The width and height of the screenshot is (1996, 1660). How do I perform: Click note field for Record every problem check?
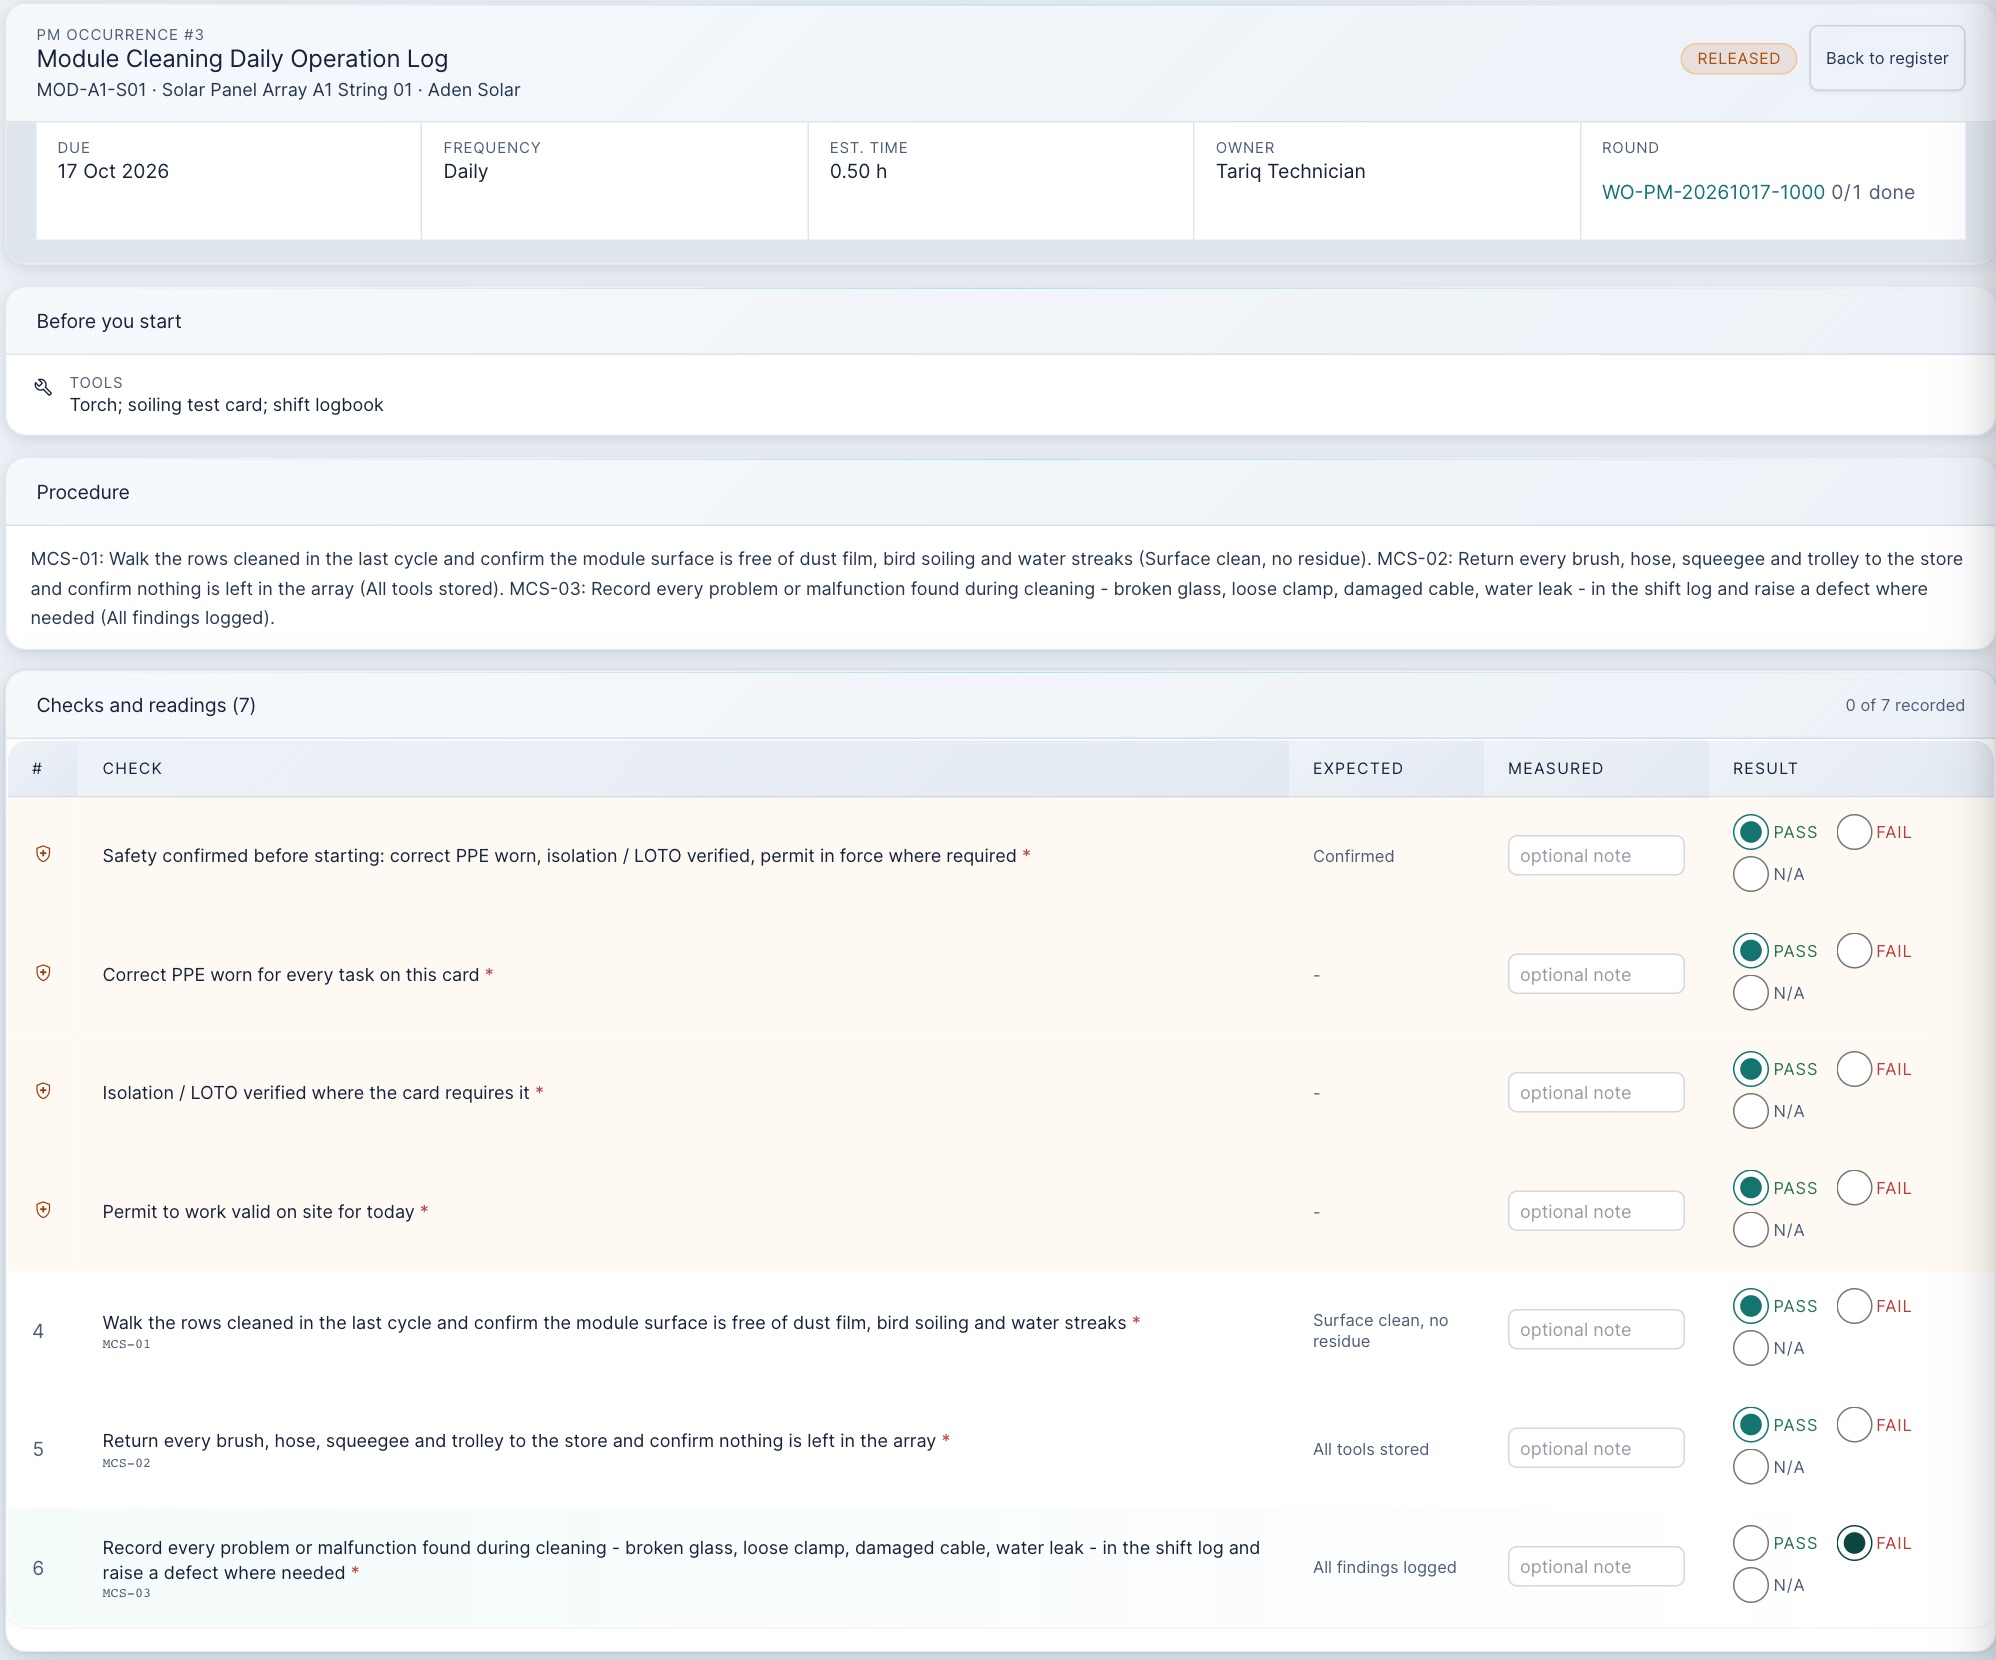(1596, 1567)
